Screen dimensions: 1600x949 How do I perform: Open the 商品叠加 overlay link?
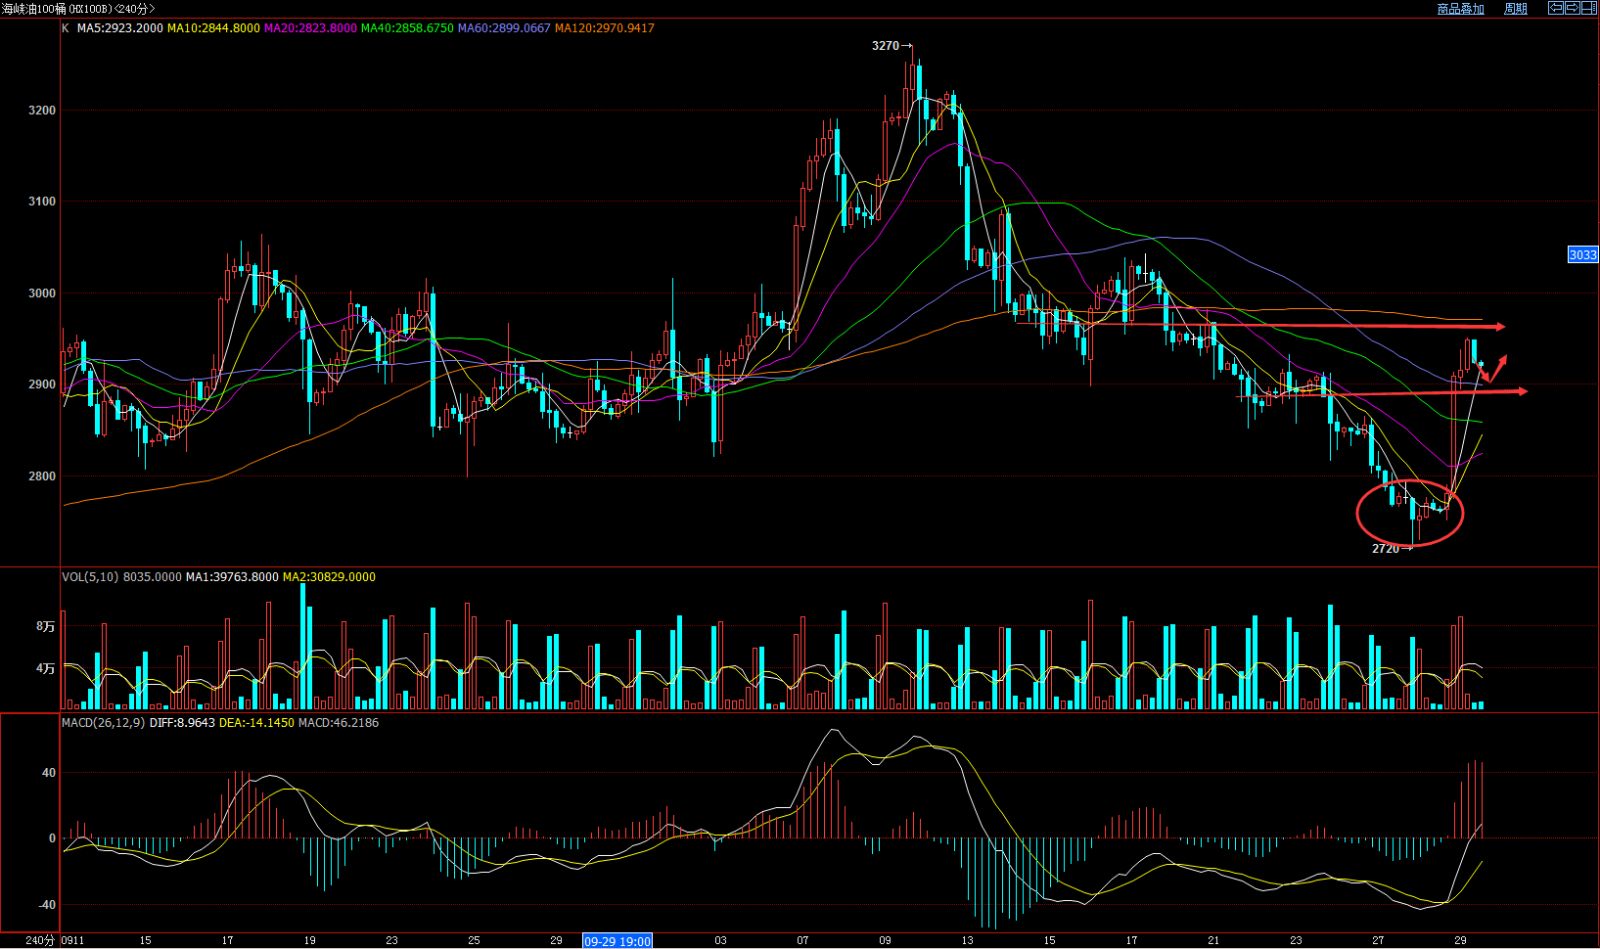tap(1461, 8)
